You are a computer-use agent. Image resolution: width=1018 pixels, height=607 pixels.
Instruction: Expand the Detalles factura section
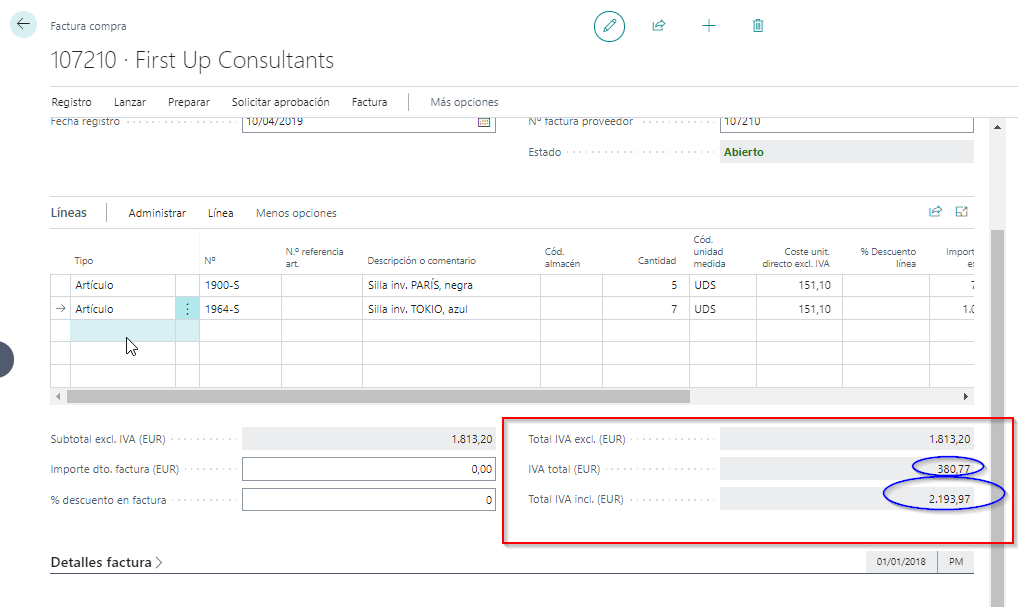point(106,562)
